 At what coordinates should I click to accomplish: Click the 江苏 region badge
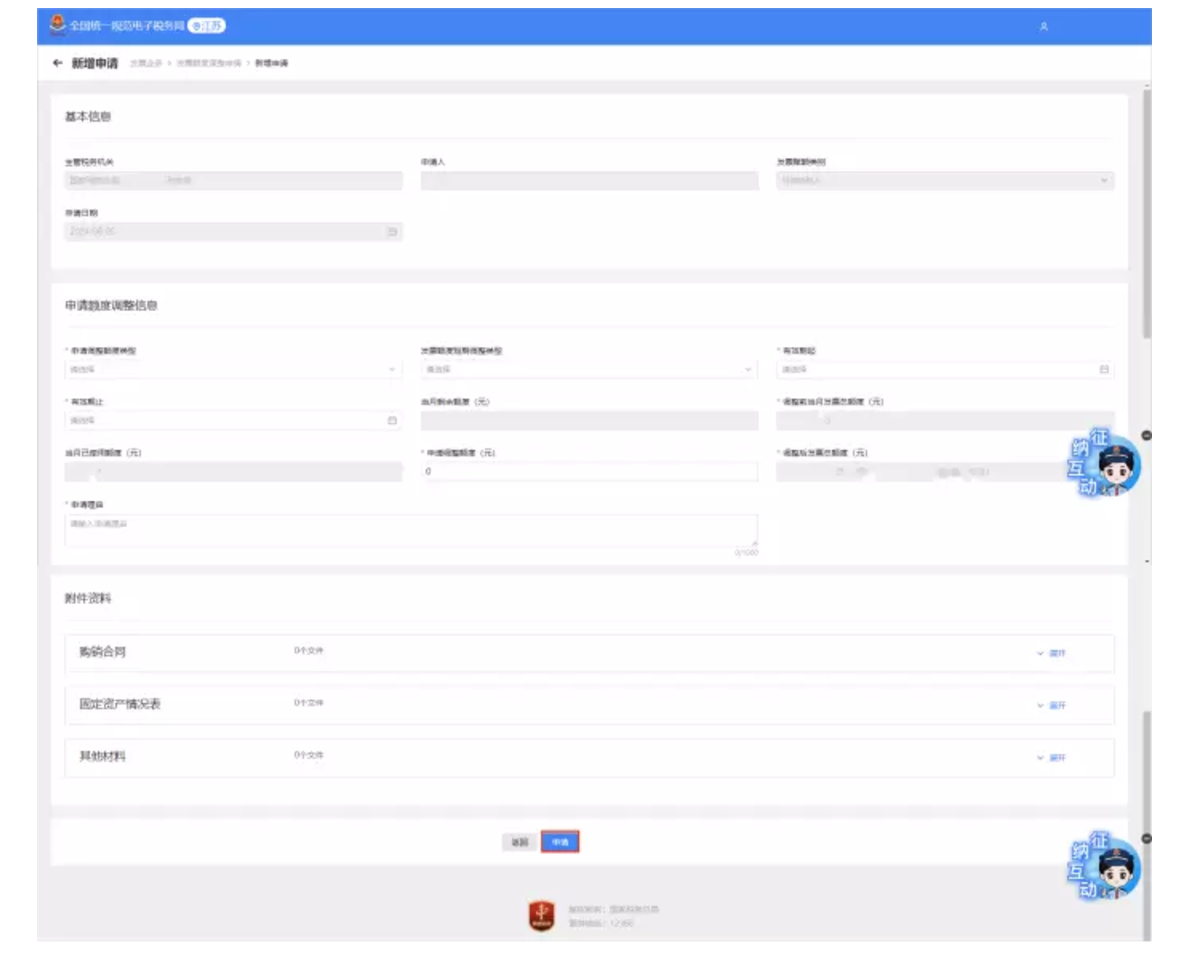(207, 26)
